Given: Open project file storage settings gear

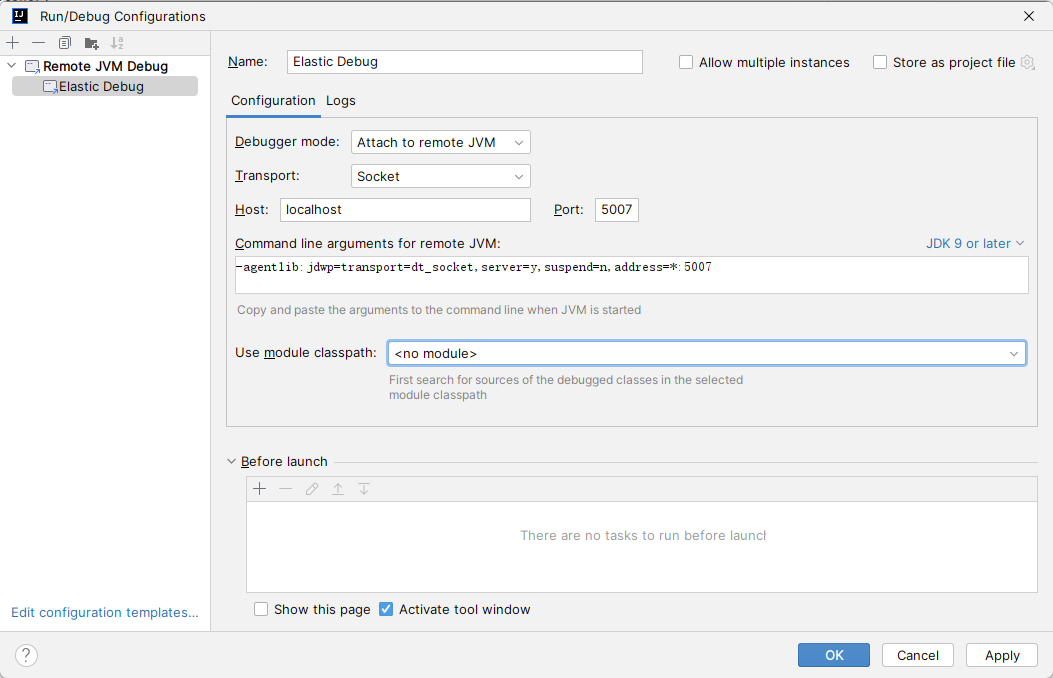Looking at the screenshot, I should tap(1027, 62).
